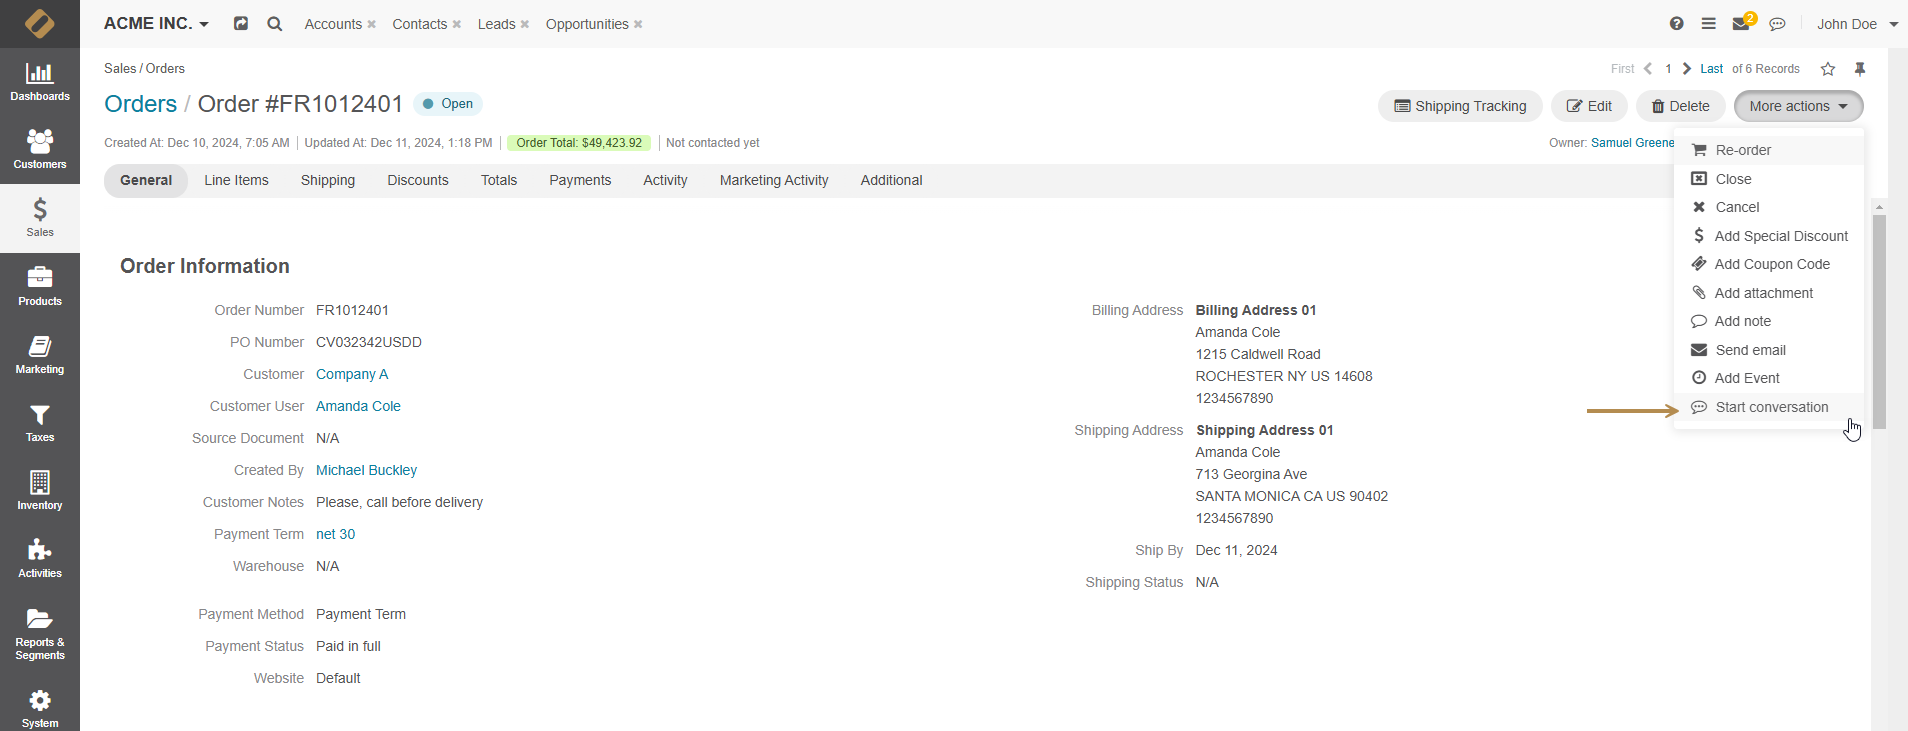Choose Re-order from More actions

click(x=1768, y=150)
